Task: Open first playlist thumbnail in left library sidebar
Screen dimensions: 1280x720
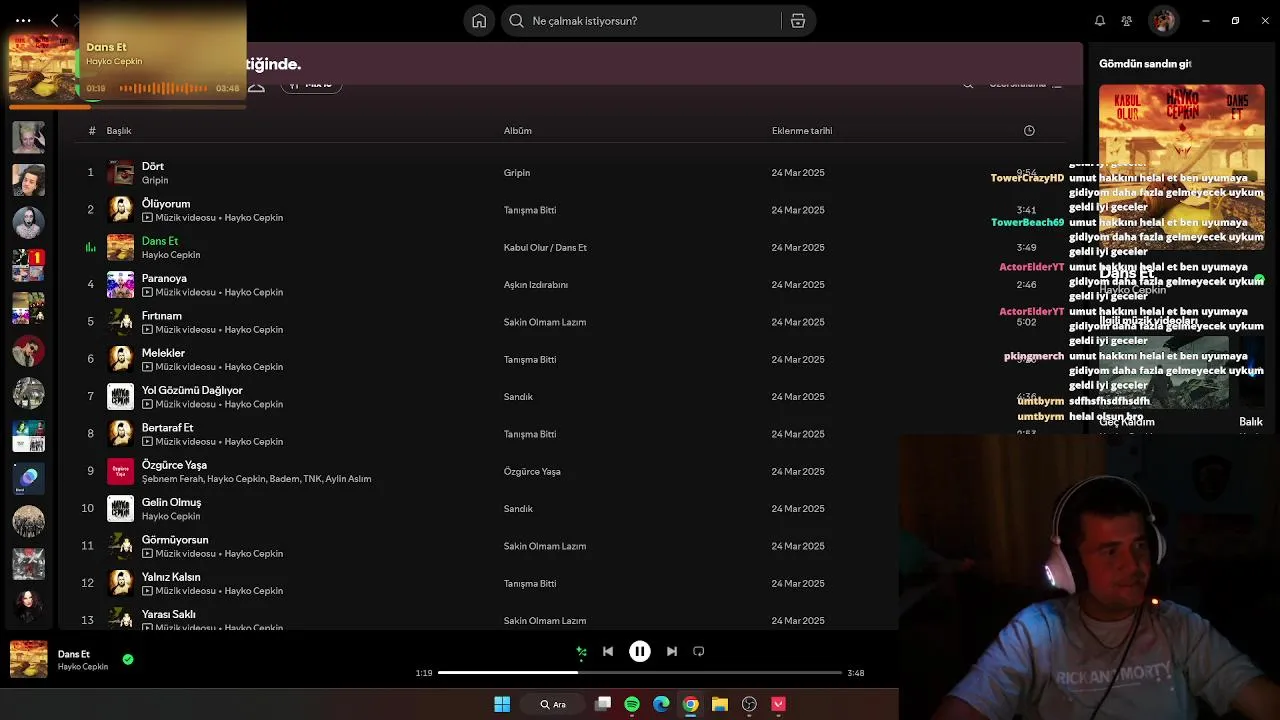Action: [28, 137]
